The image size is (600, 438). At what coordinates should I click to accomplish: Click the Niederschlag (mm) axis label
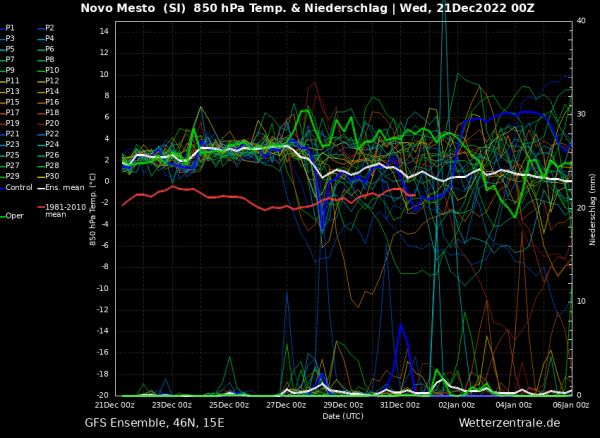(592, 208)
